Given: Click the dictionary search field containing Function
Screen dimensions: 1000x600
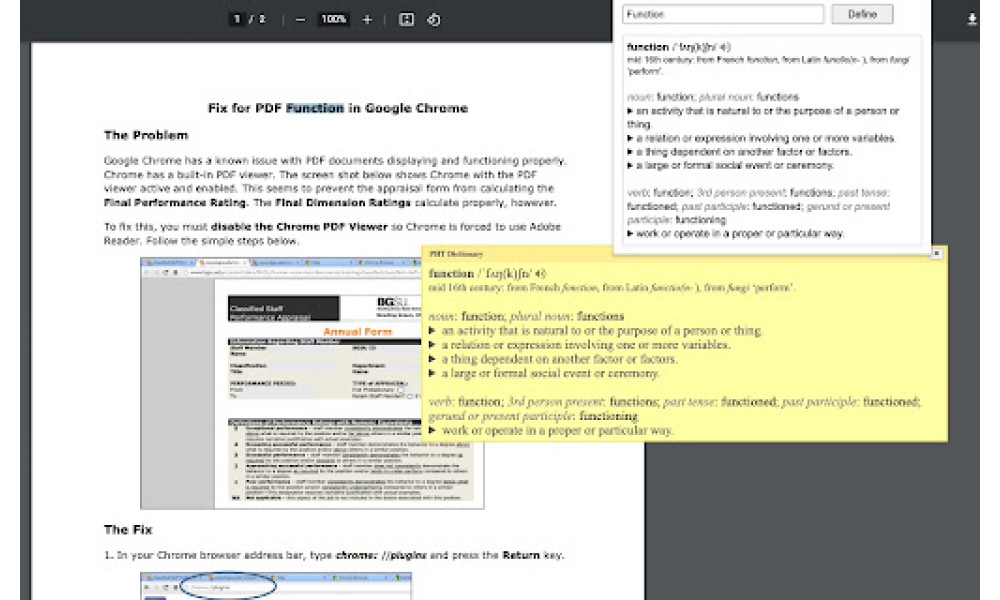Looking at the screenshot, I should click(723, 14).
